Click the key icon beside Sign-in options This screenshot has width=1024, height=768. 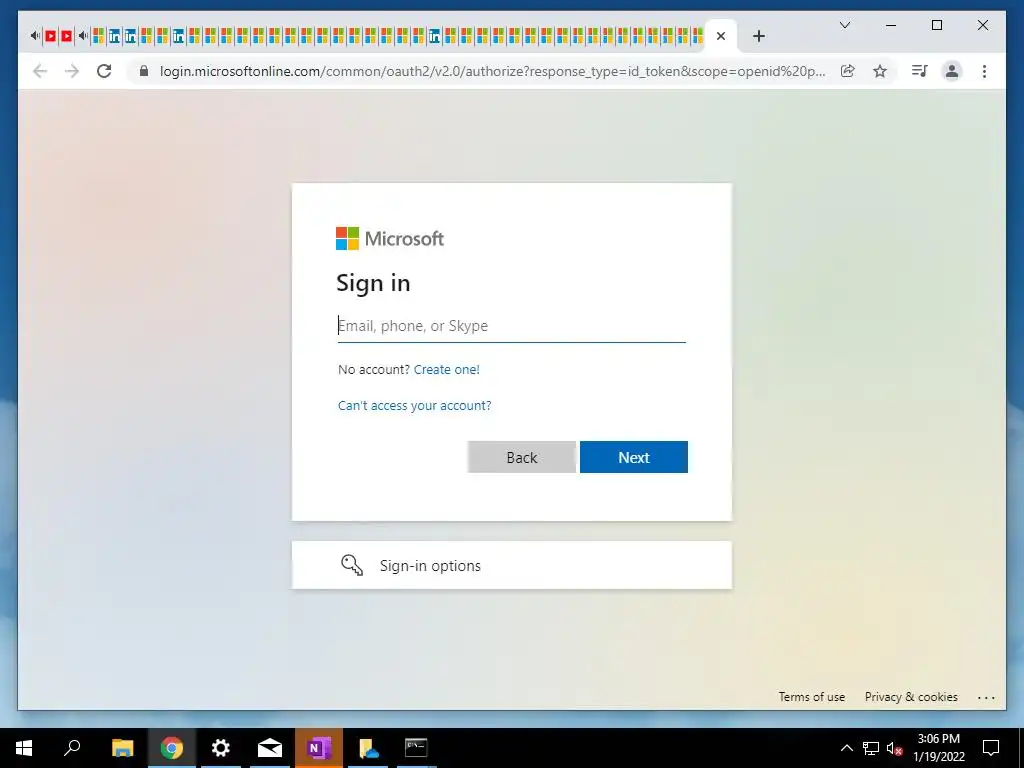point(352,565)
